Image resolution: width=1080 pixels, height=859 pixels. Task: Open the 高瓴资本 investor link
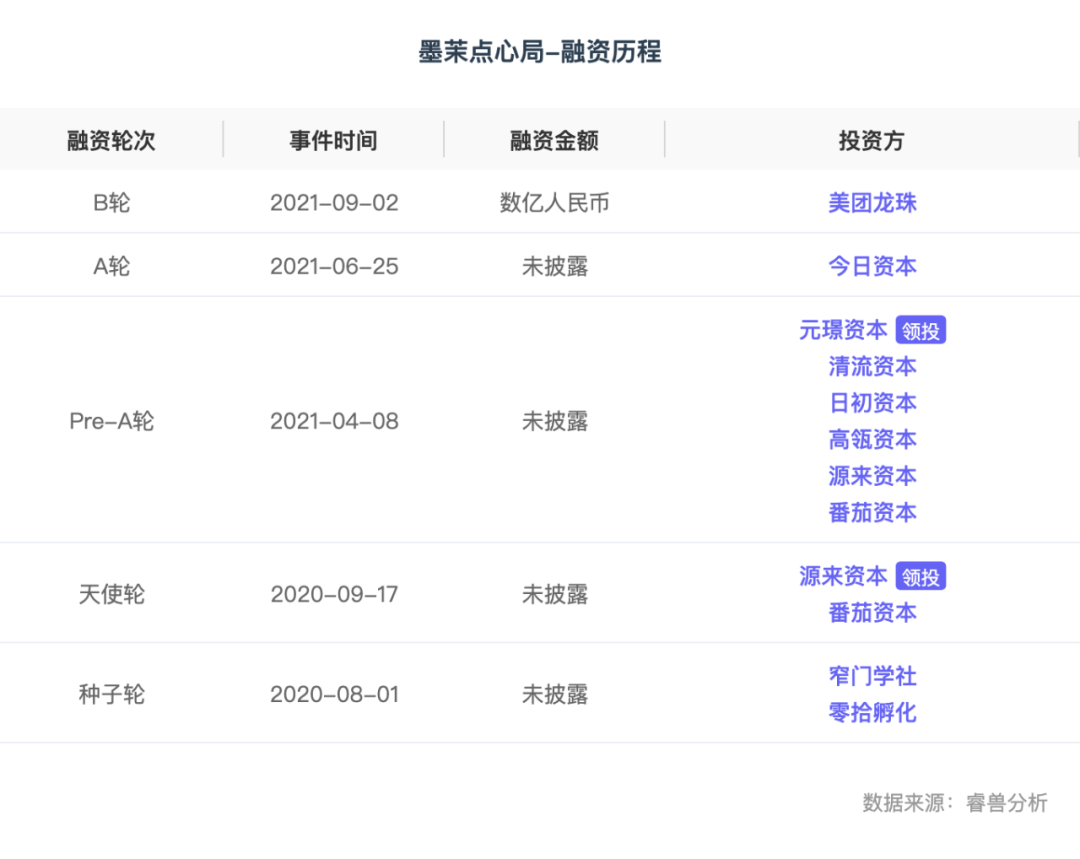872,439
